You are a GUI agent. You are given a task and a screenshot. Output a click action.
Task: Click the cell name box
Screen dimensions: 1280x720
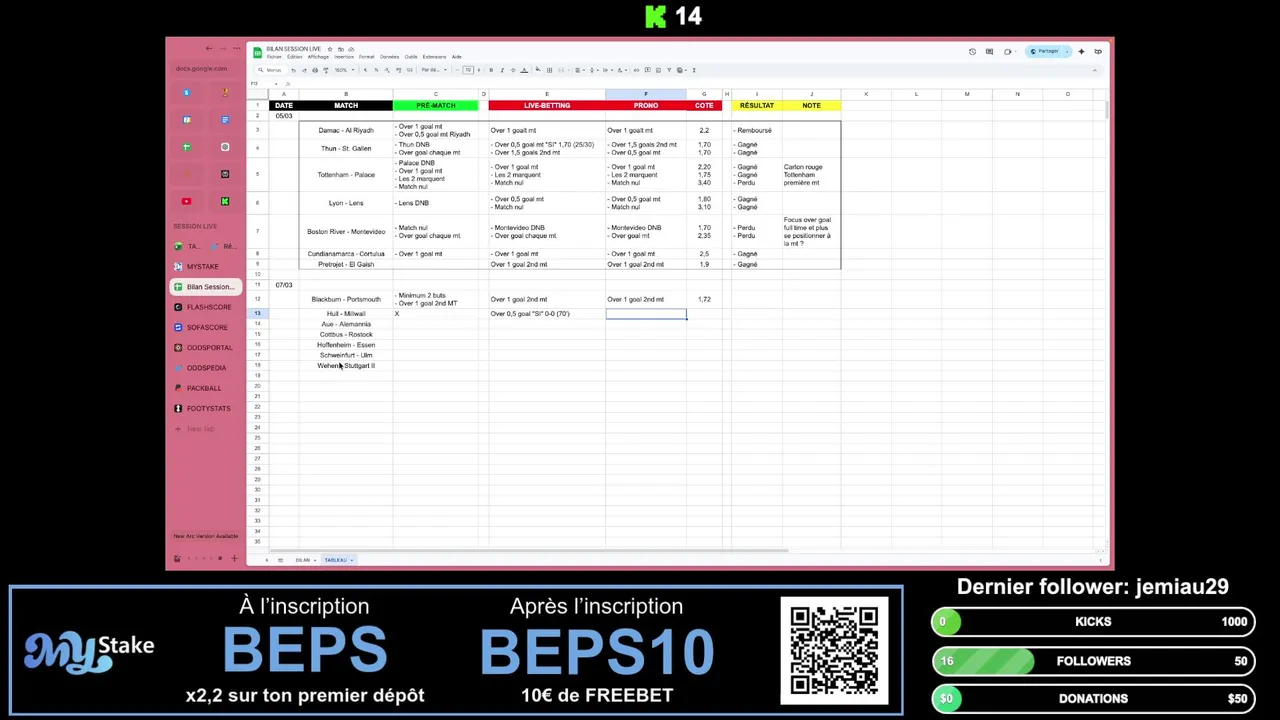click(262, 83)
